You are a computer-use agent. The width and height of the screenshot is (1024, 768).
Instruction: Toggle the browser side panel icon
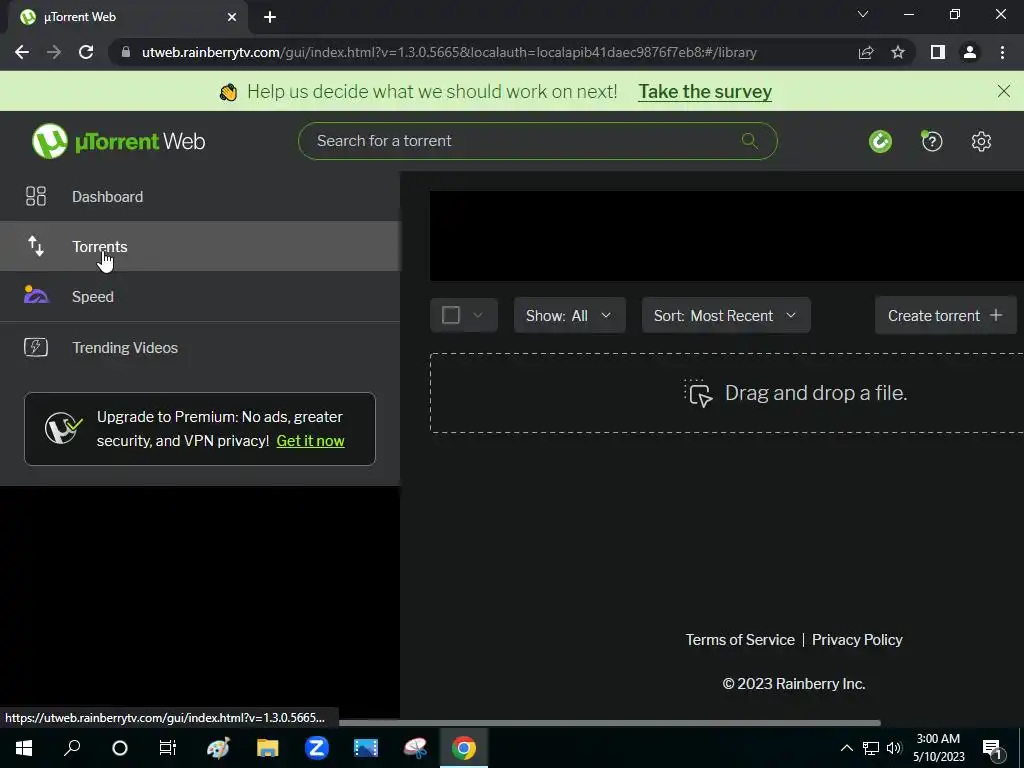click(x=938, y=52)
